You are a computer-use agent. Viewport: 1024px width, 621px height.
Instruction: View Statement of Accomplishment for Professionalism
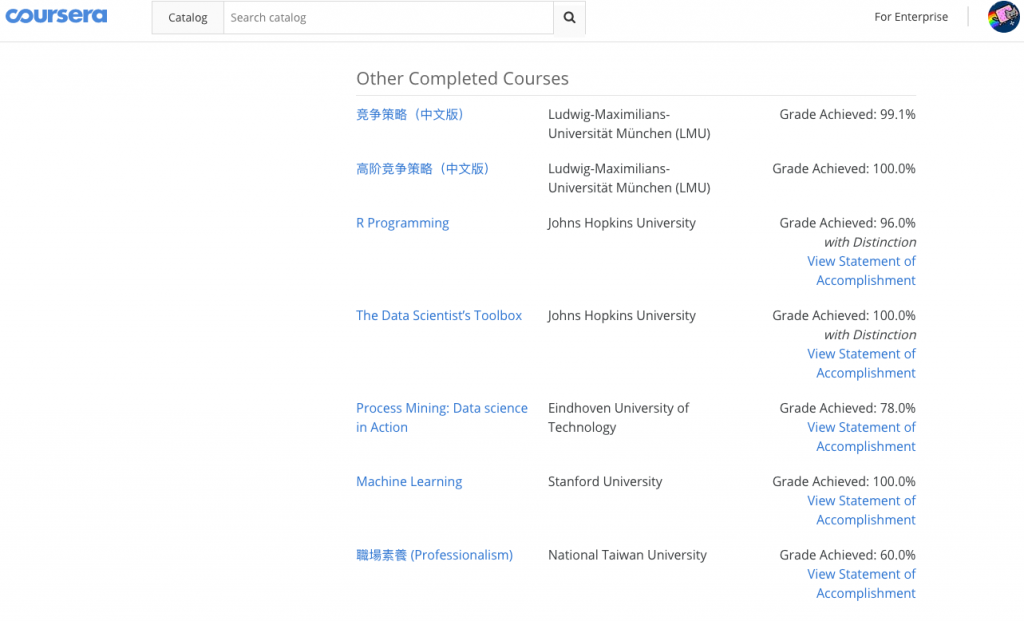[861, 583]
